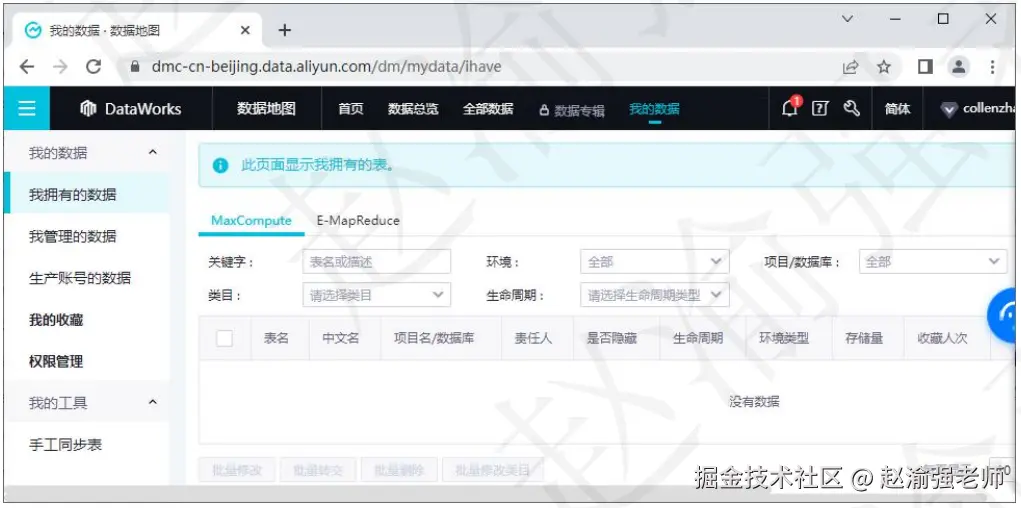
Task: Click the 没有数据 empty table text
Action: click(x=754, y=401)
